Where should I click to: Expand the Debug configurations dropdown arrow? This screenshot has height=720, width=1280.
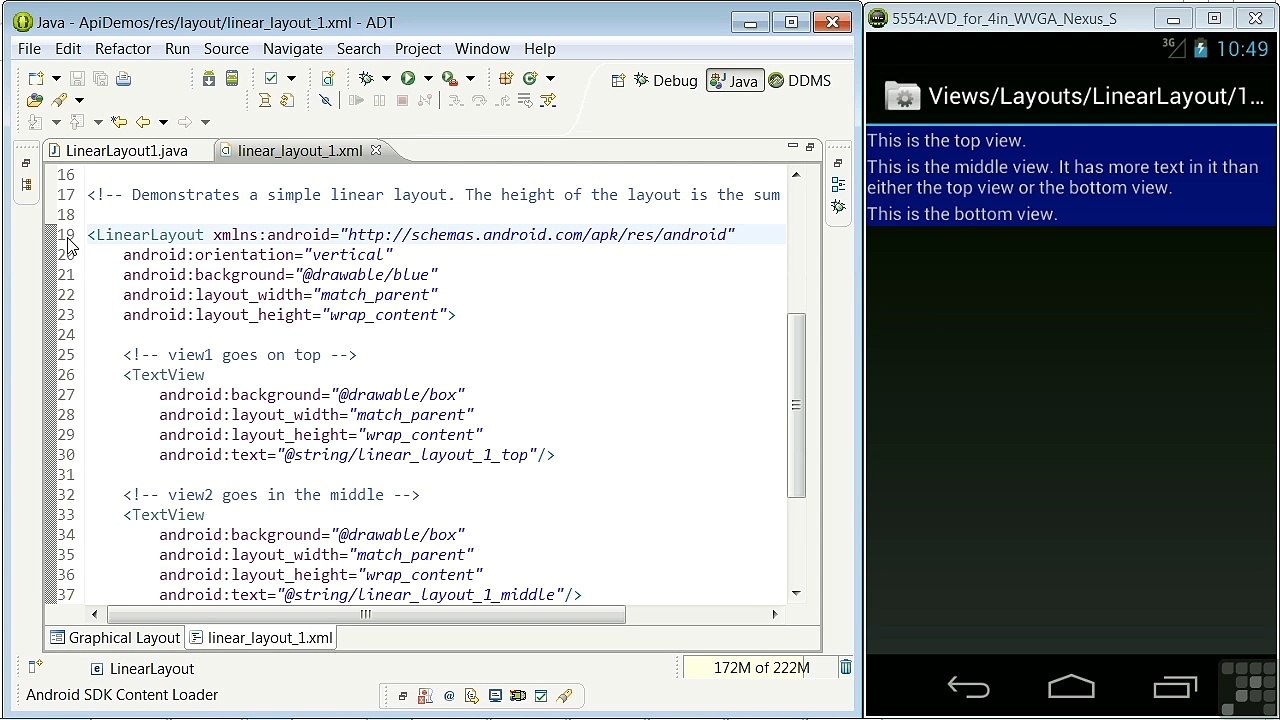(x=386, y=78)
